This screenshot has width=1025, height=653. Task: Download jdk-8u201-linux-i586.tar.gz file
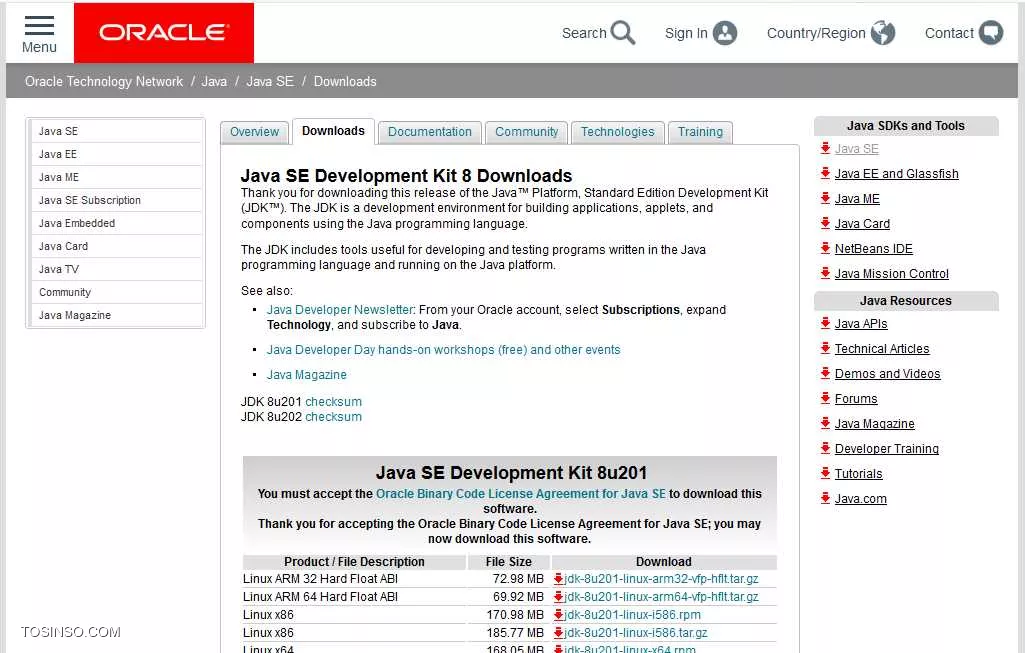[x=636, y=633]
